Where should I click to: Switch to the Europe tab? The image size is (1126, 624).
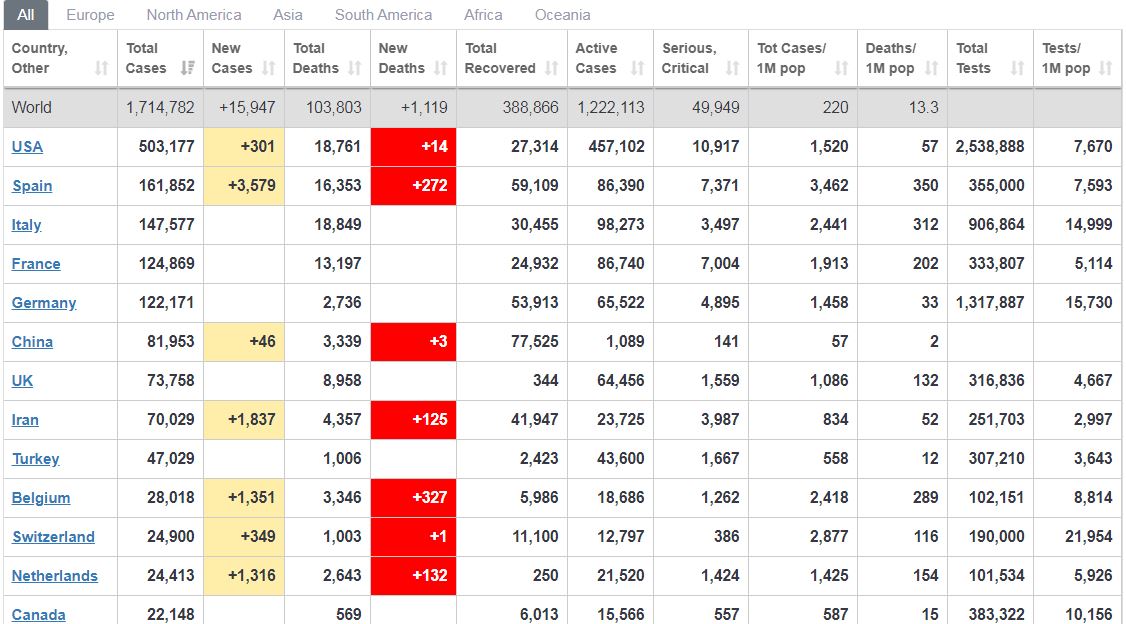[90, 15]
